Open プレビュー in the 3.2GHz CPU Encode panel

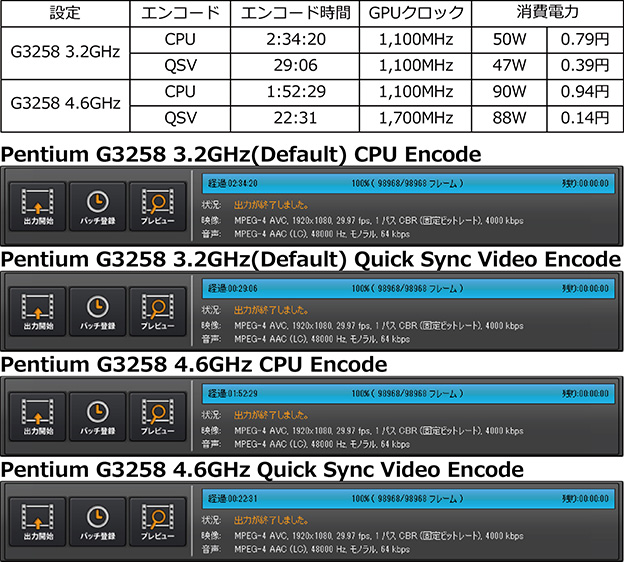click(x=157, y=203)
